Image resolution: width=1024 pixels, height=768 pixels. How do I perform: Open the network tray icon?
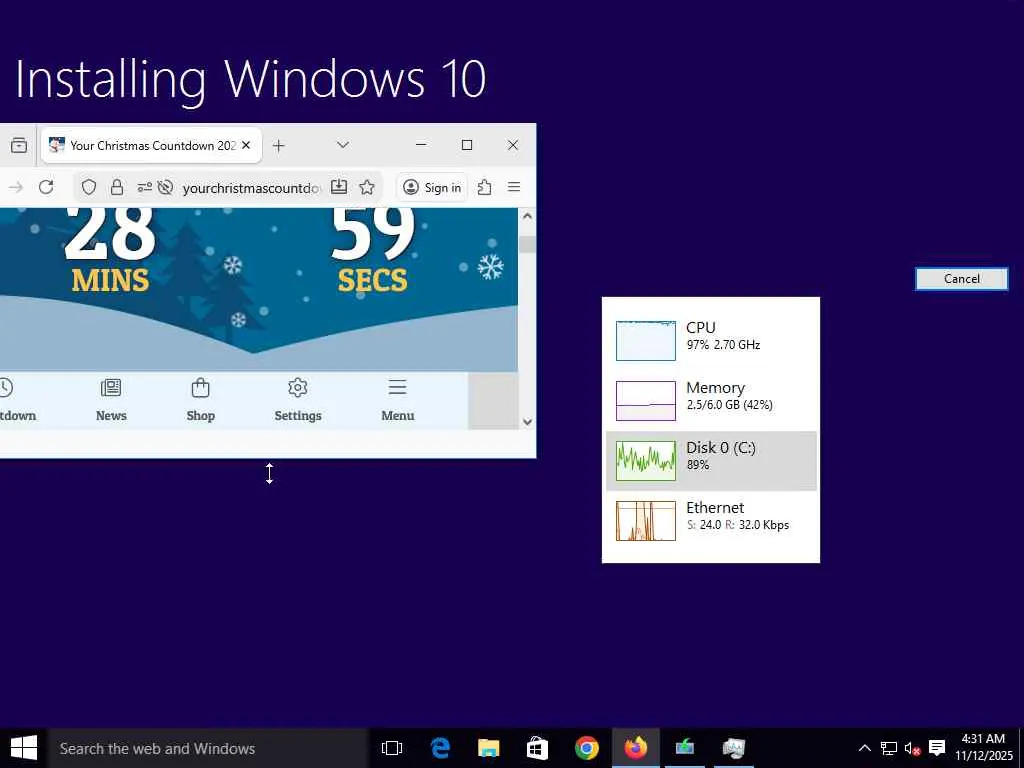click(888, 748)
